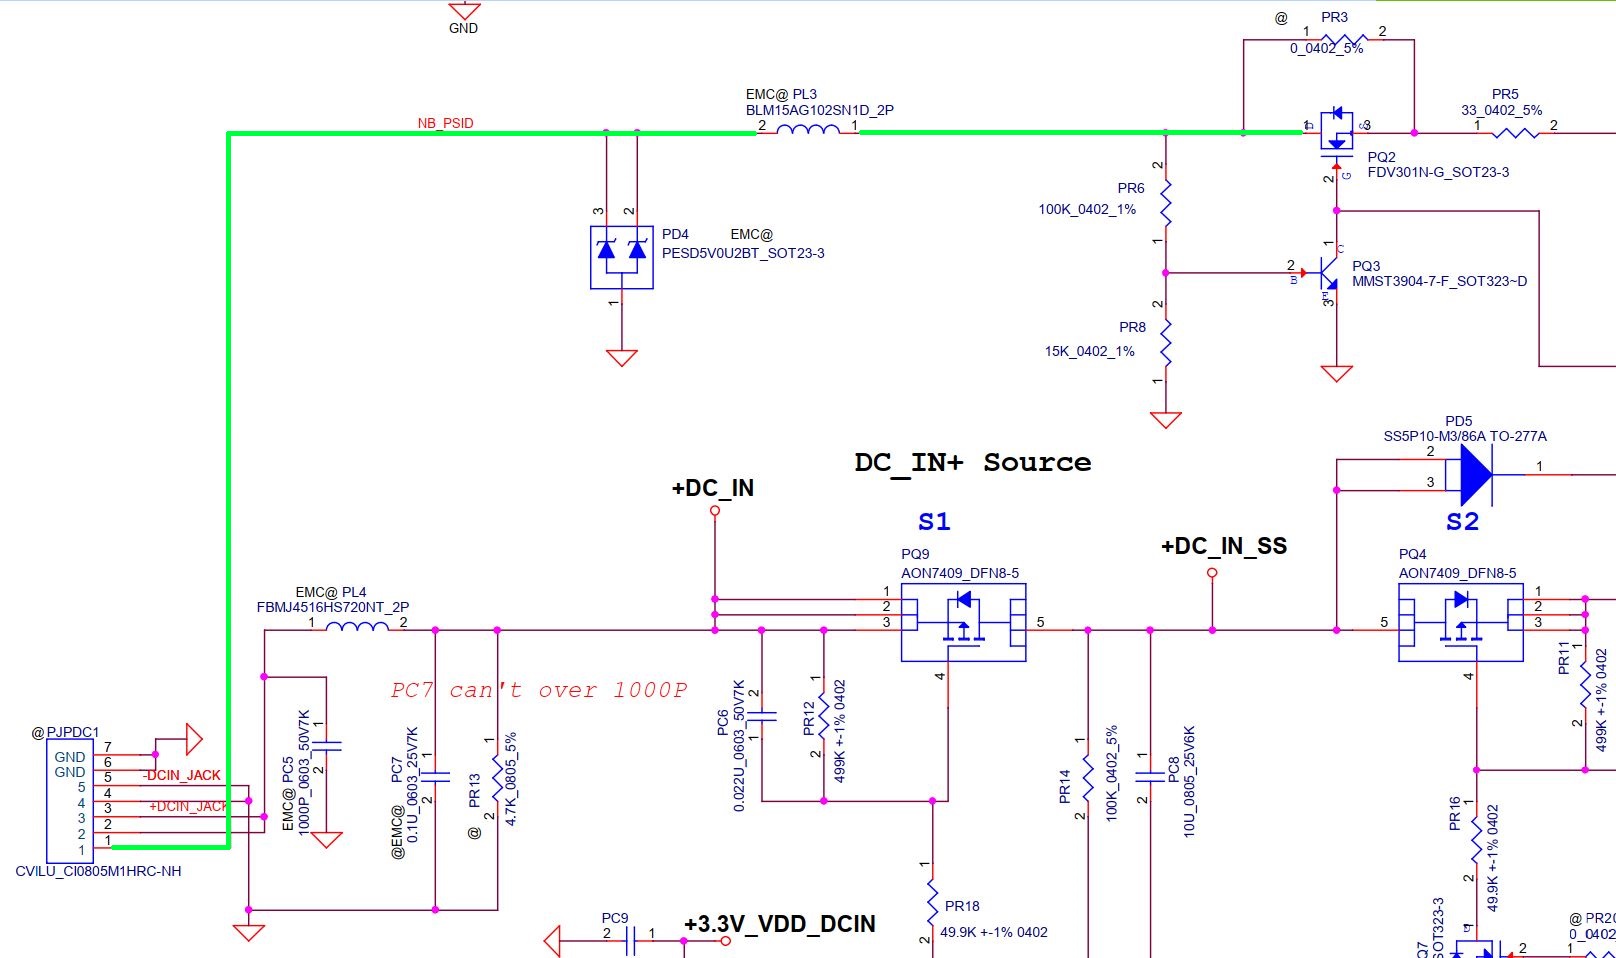Click the NB_PSID net label
The image size is (1616, 958).
pyautogui.click(x=445, y=123)
